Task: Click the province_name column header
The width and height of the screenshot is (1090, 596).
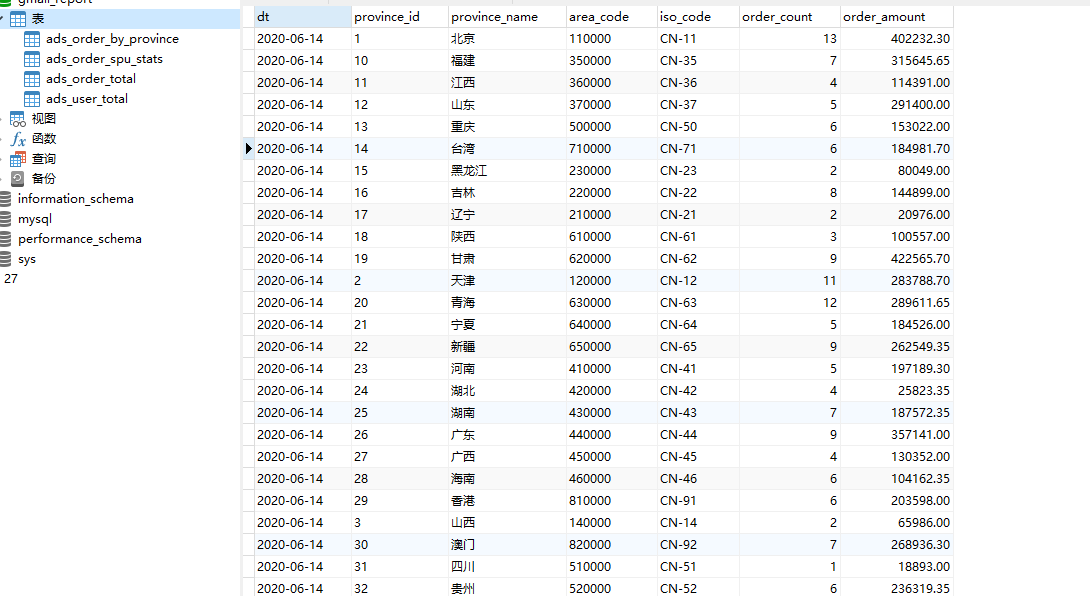Action: point(507,17)
